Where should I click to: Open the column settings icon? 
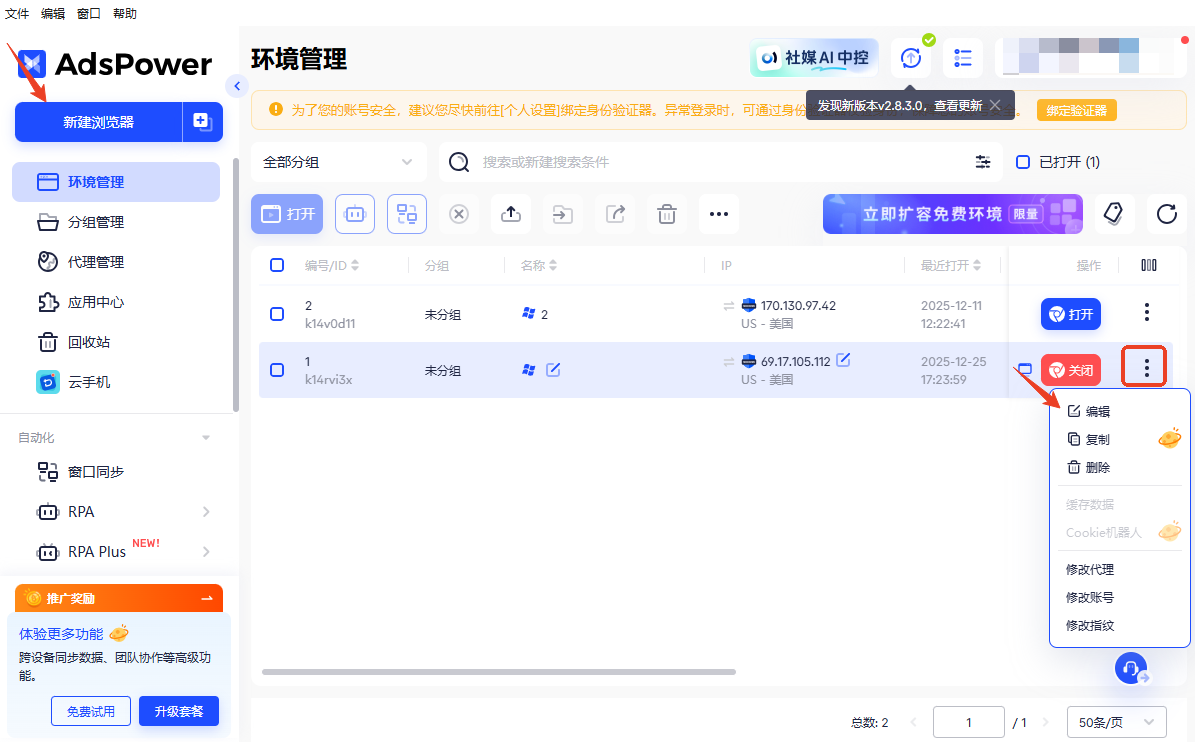[x=1149, y=265]
